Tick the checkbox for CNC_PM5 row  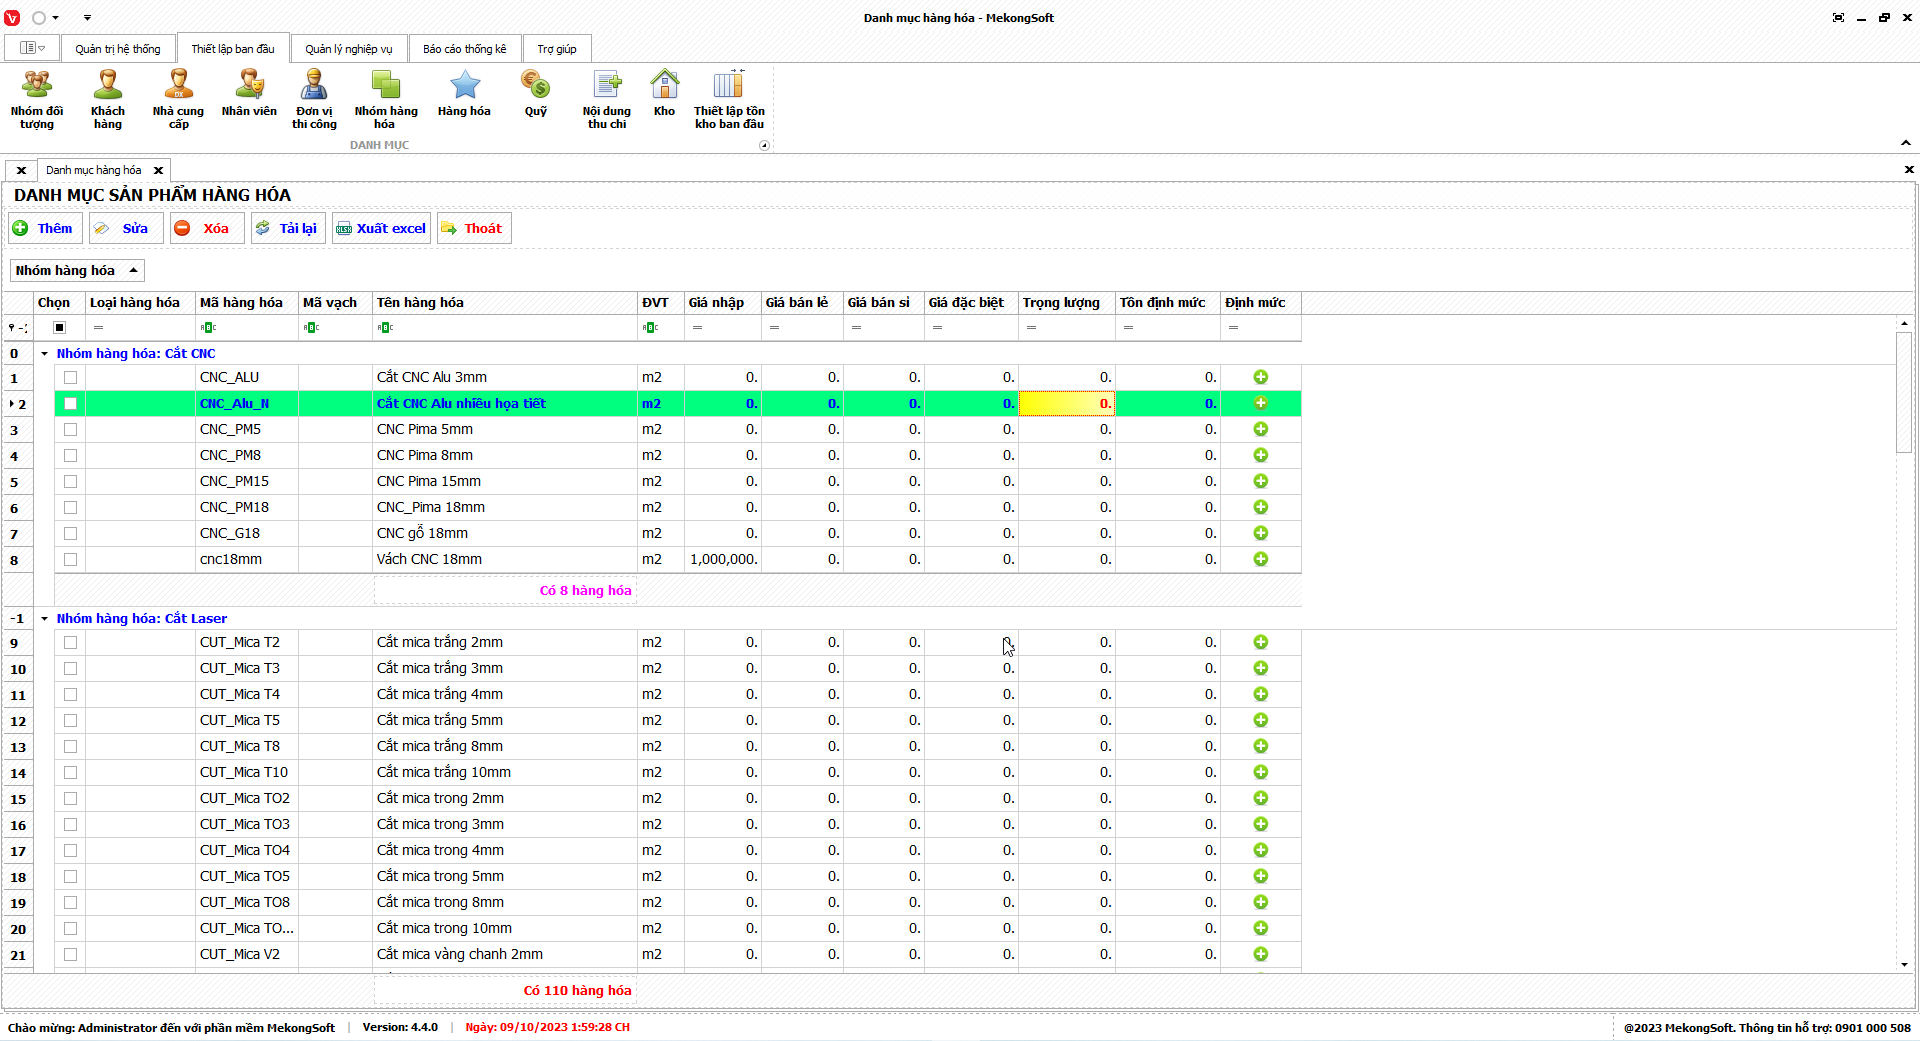click(70, 429)
